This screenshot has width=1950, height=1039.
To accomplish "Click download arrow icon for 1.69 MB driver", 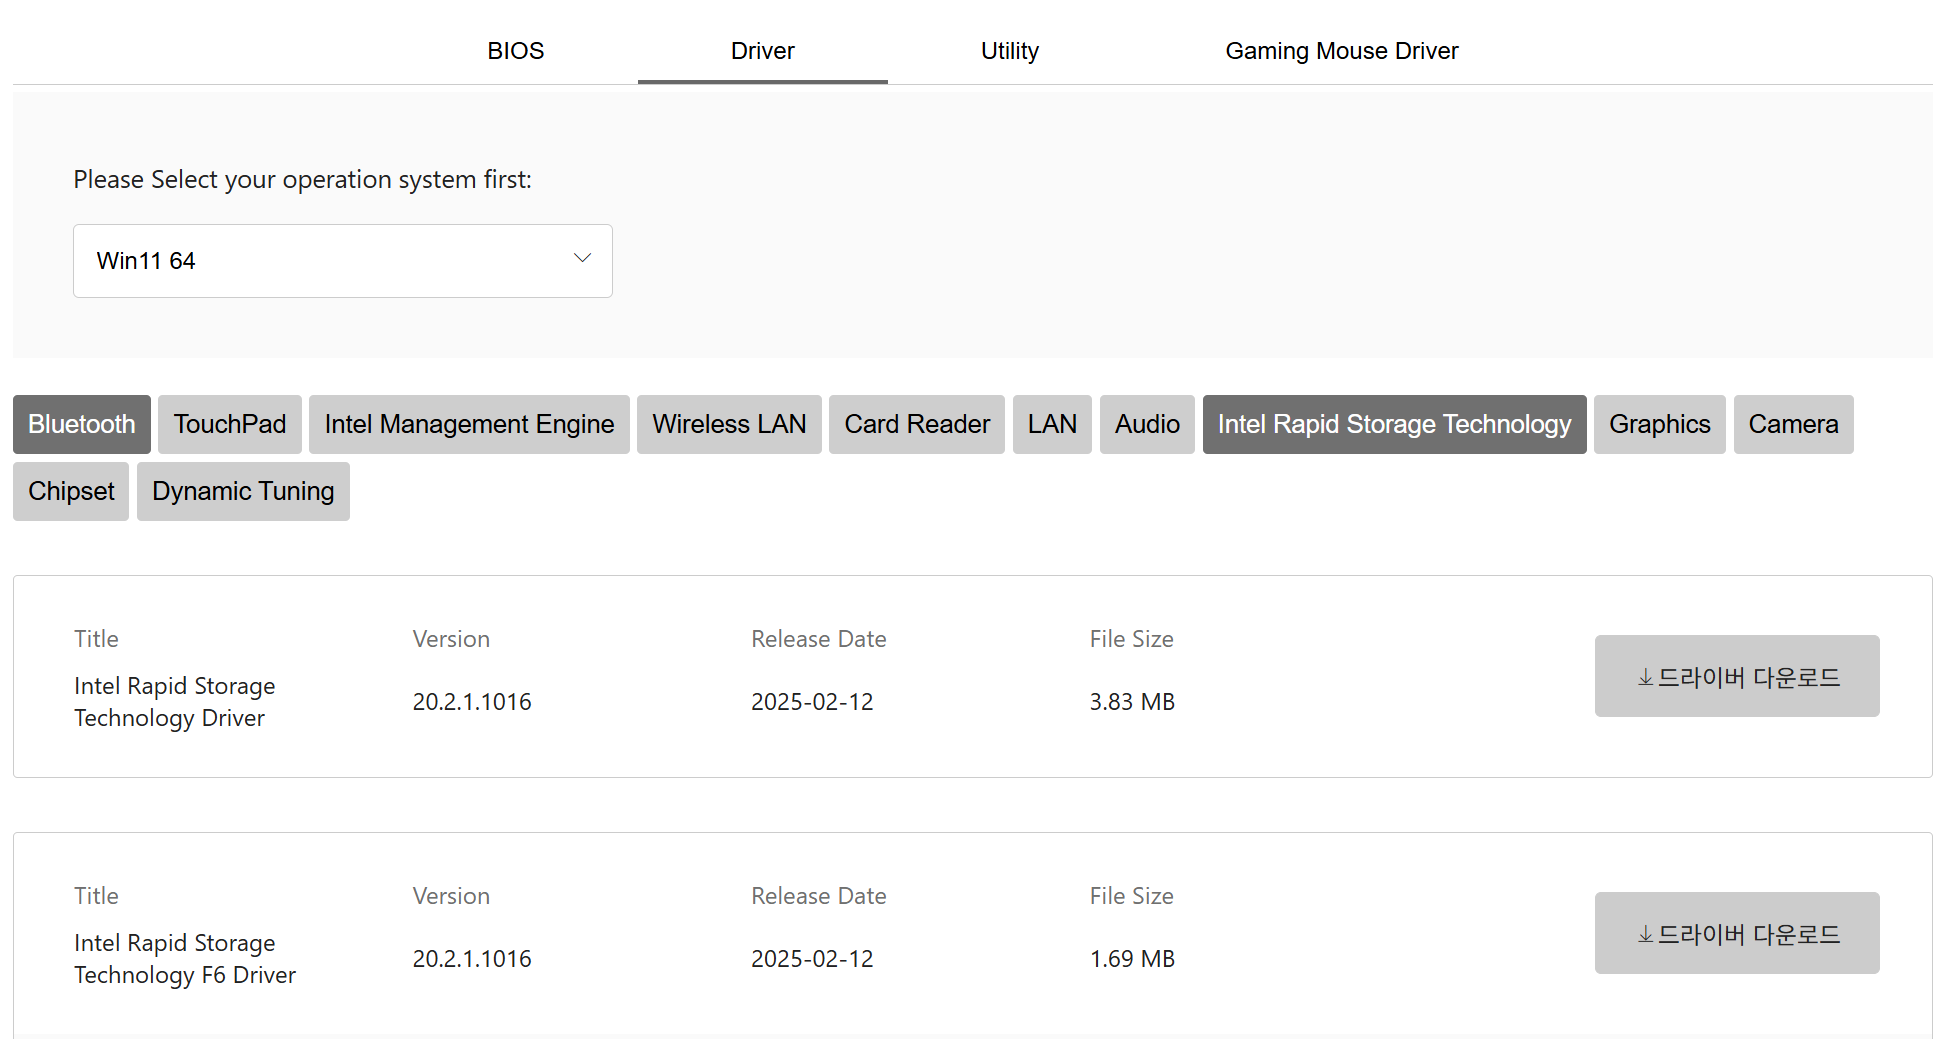I will coord(1645,935).
